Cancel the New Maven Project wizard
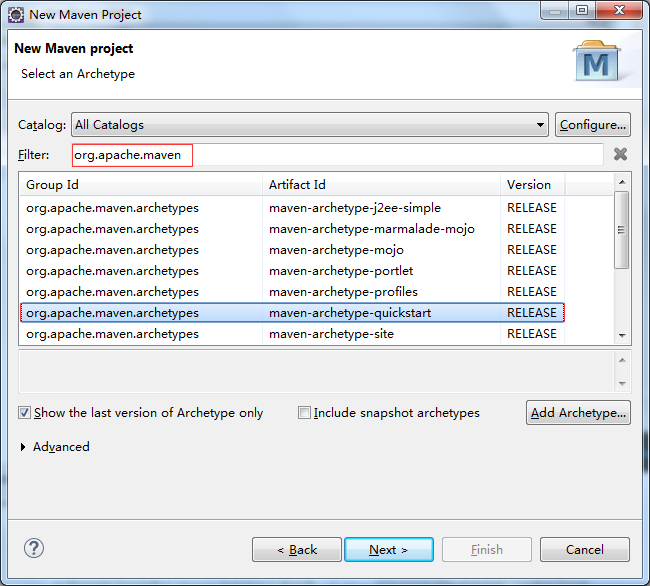 tap(585, 550)
